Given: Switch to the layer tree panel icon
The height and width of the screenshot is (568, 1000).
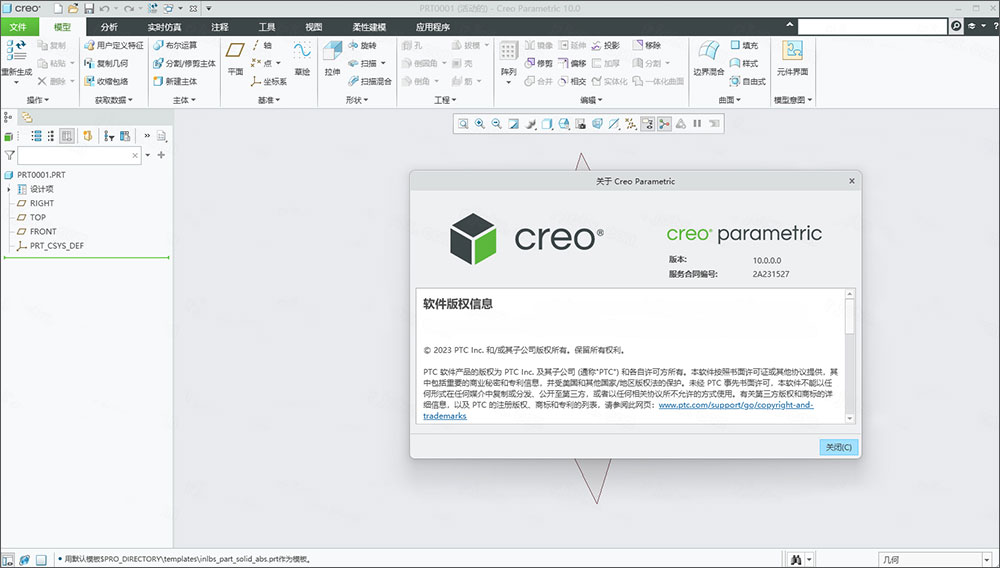Looking at the screenshot, I should pos(27,117).
